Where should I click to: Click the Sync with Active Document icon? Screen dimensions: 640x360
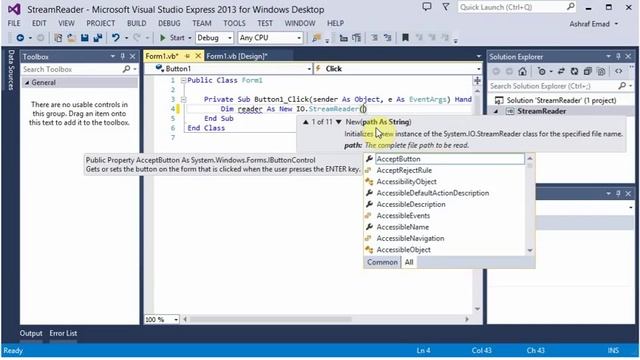point(561,72)
